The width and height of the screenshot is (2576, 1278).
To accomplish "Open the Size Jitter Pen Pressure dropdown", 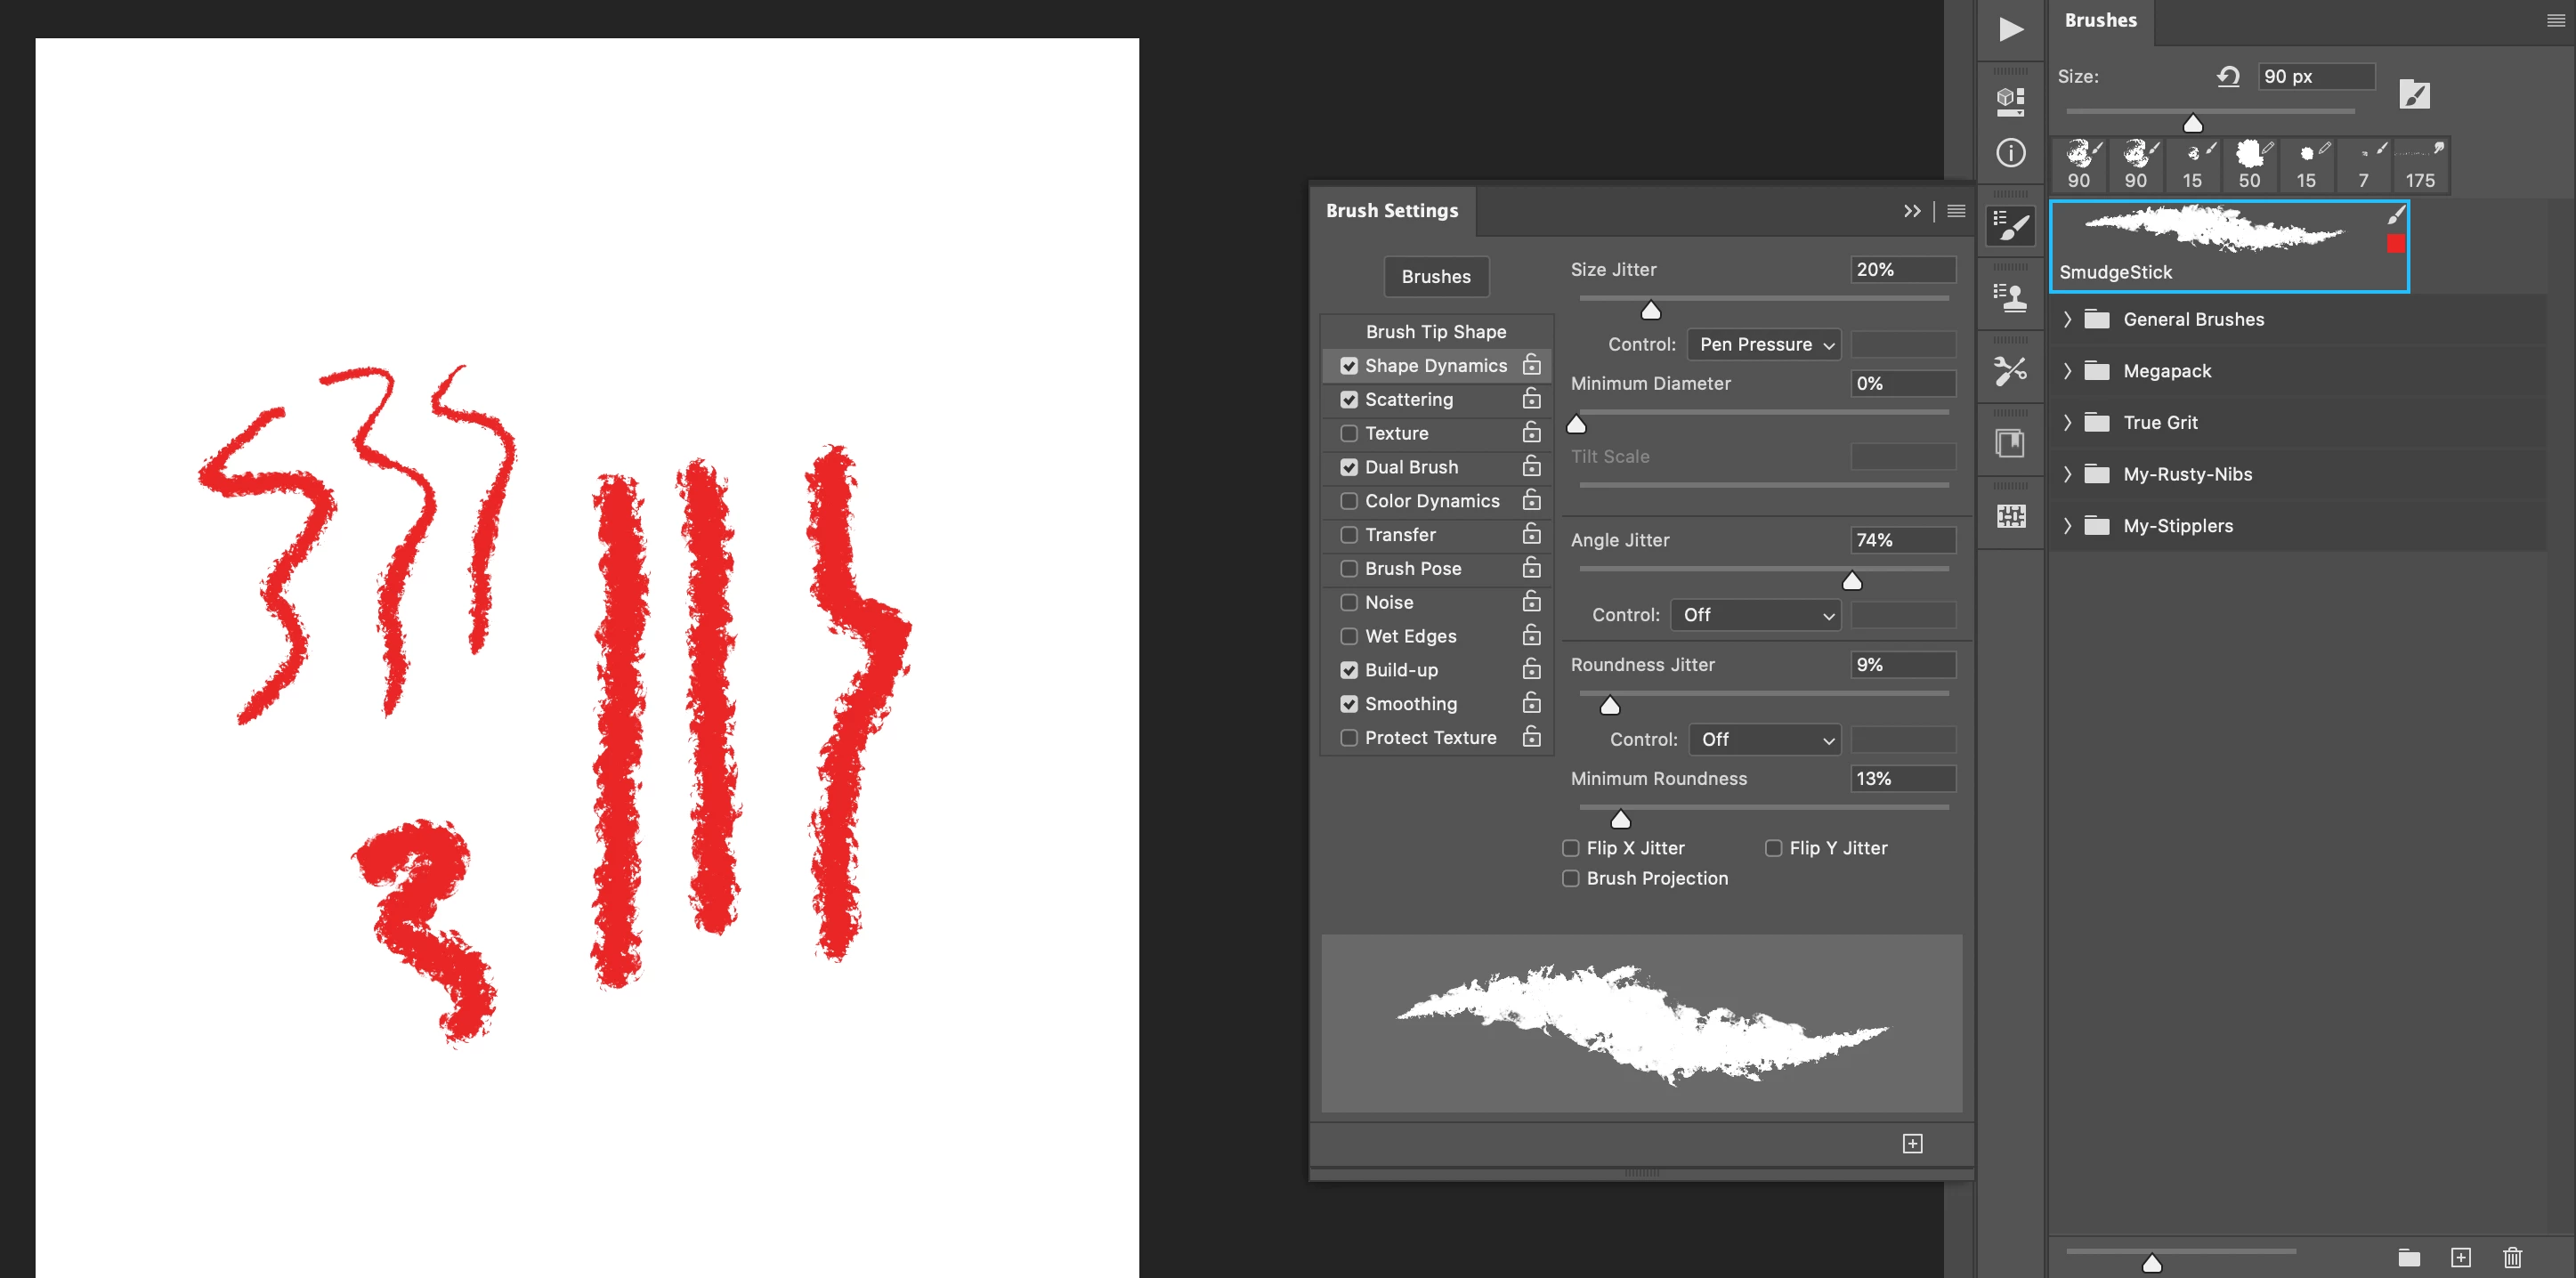I will click(x=1763, y=344).
